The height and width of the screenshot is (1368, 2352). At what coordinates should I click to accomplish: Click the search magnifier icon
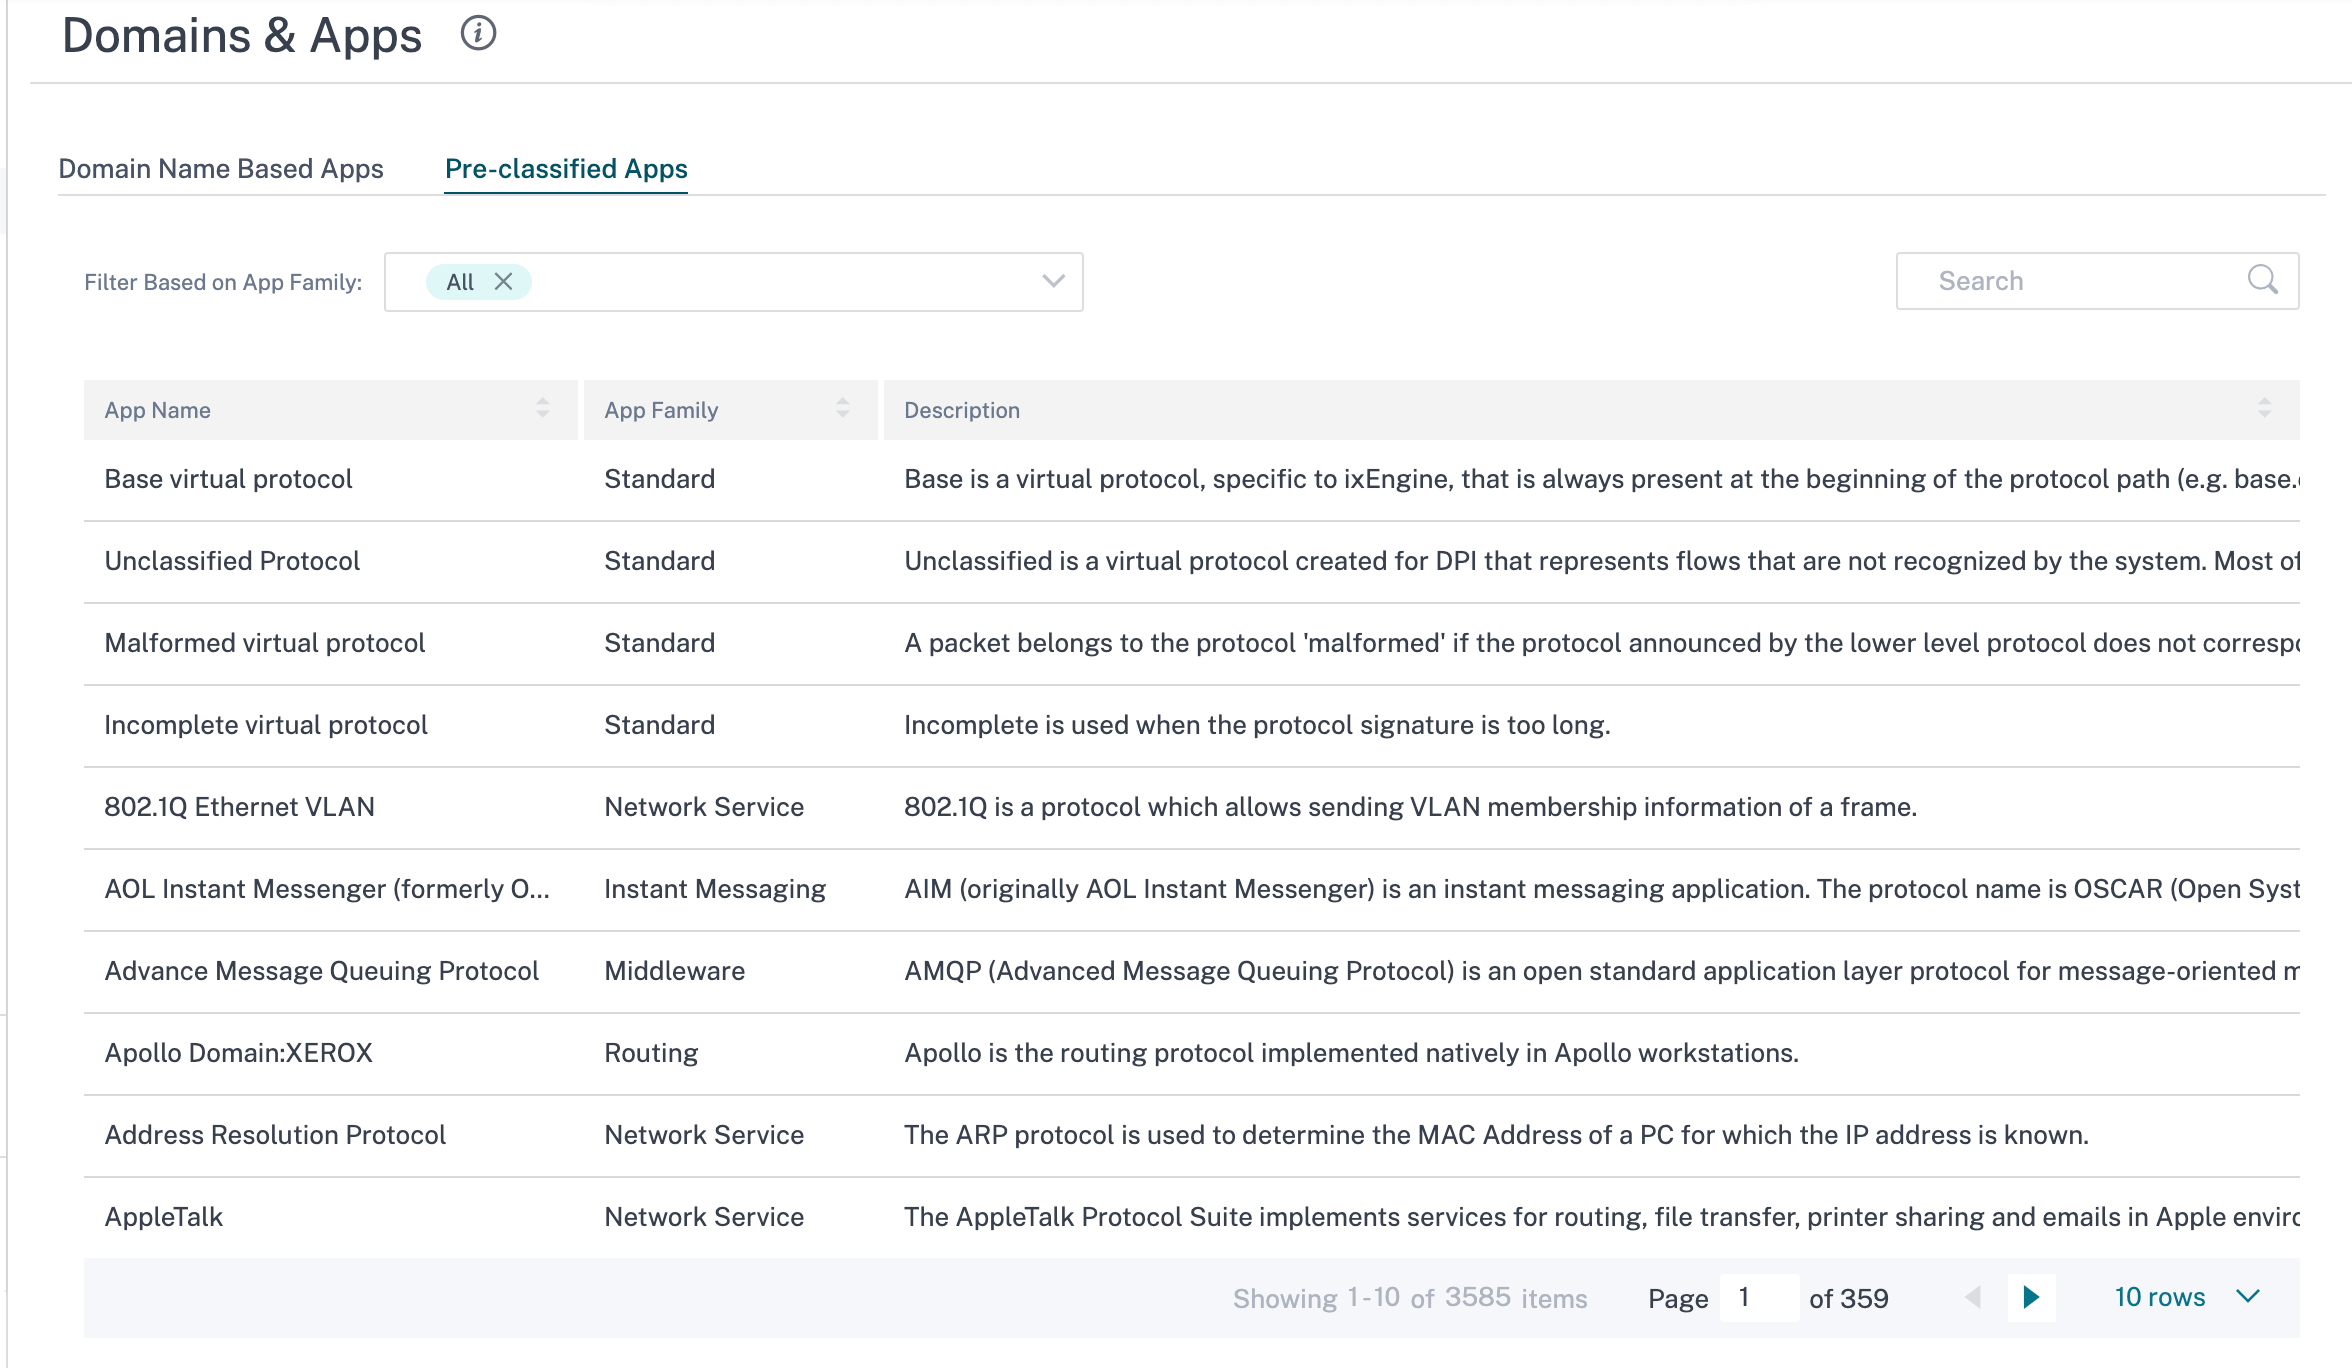[x=2262, y=280]
